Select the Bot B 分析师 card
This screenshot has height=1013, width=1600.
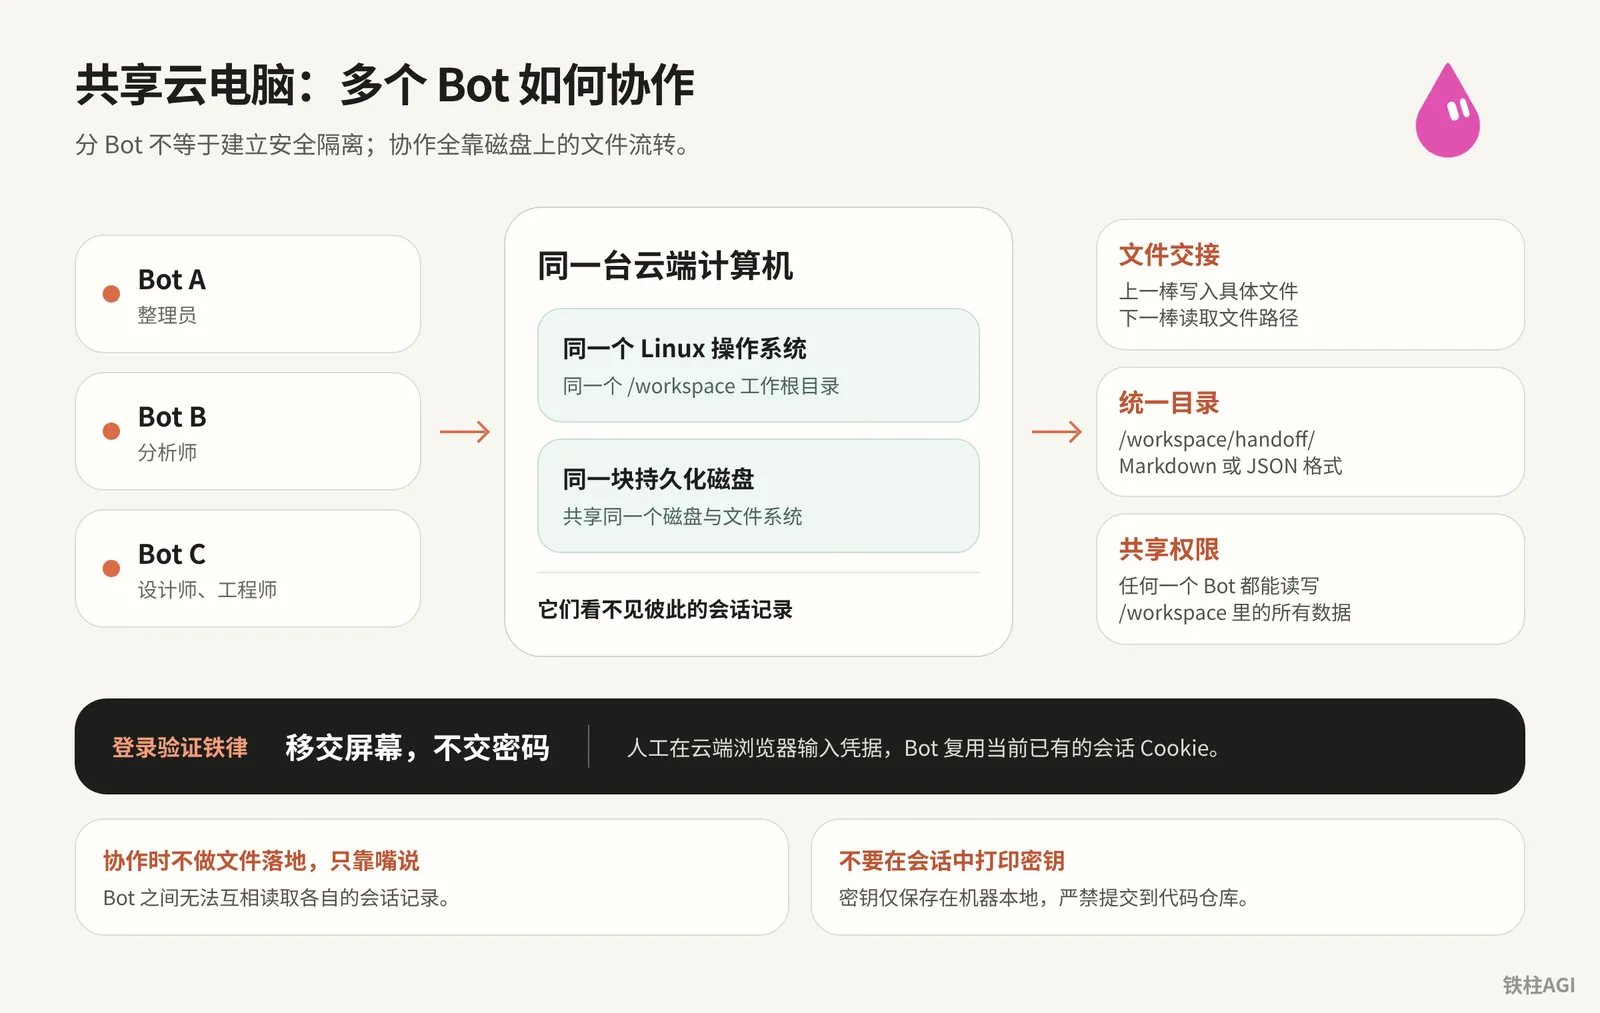coord(248,431)
